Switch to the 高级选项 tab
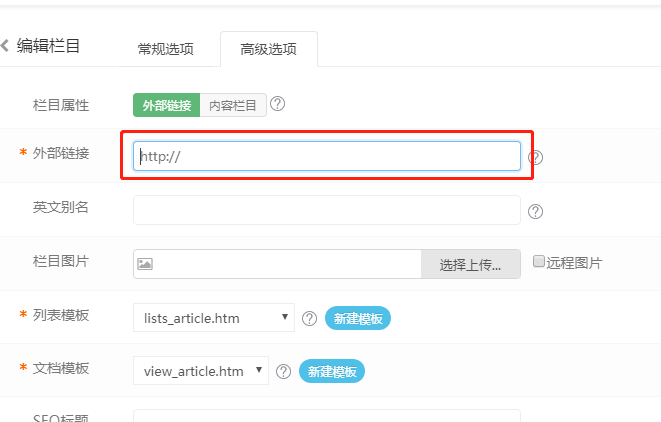 pyautogui.click(x=269, y=49)
